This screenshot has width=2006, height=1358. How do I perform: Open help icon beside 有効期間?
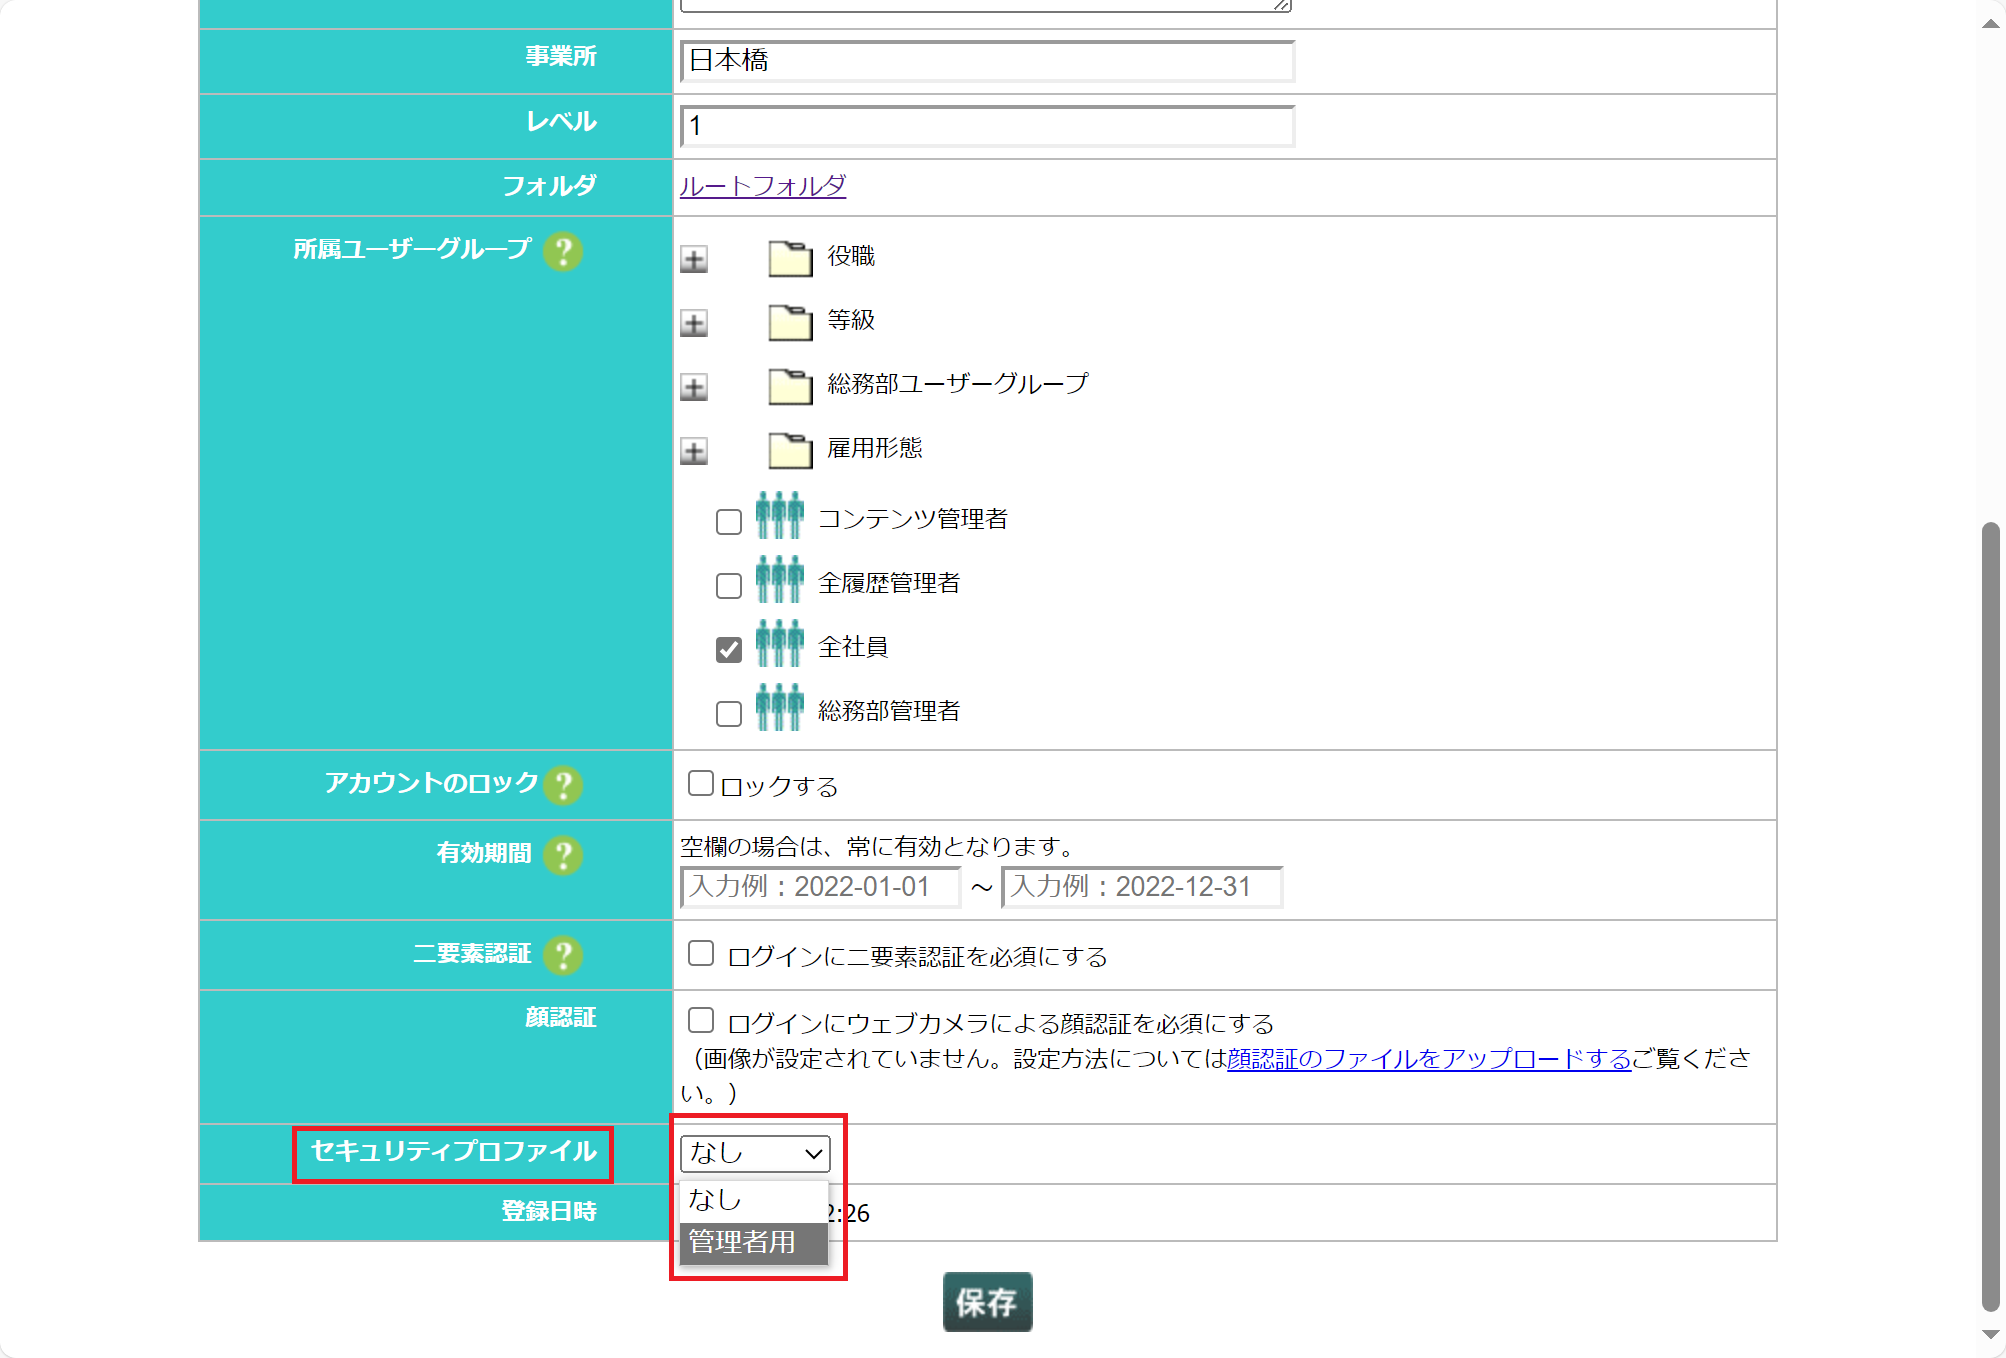pos(563,855)
